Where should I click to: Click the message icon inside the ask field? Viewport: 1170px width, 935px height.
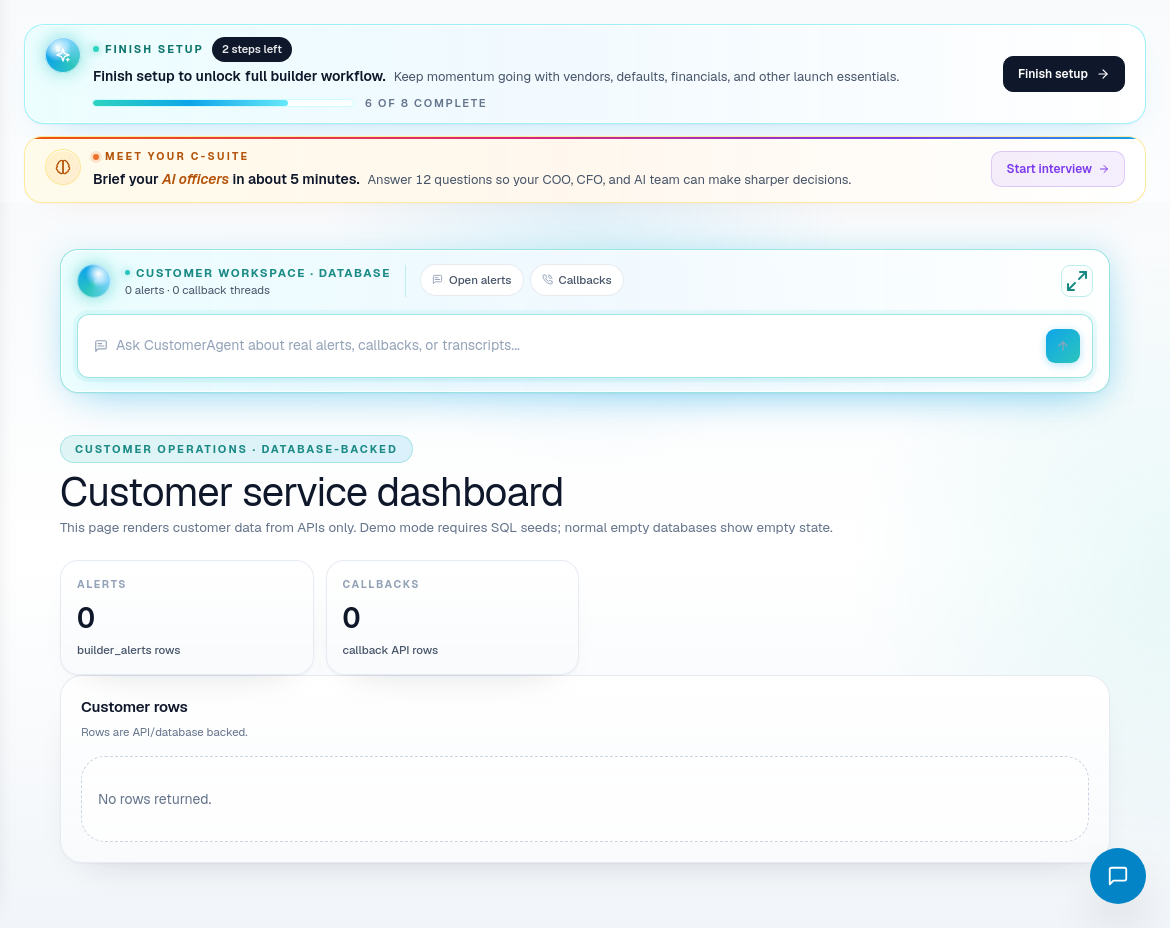coord(101,345)
